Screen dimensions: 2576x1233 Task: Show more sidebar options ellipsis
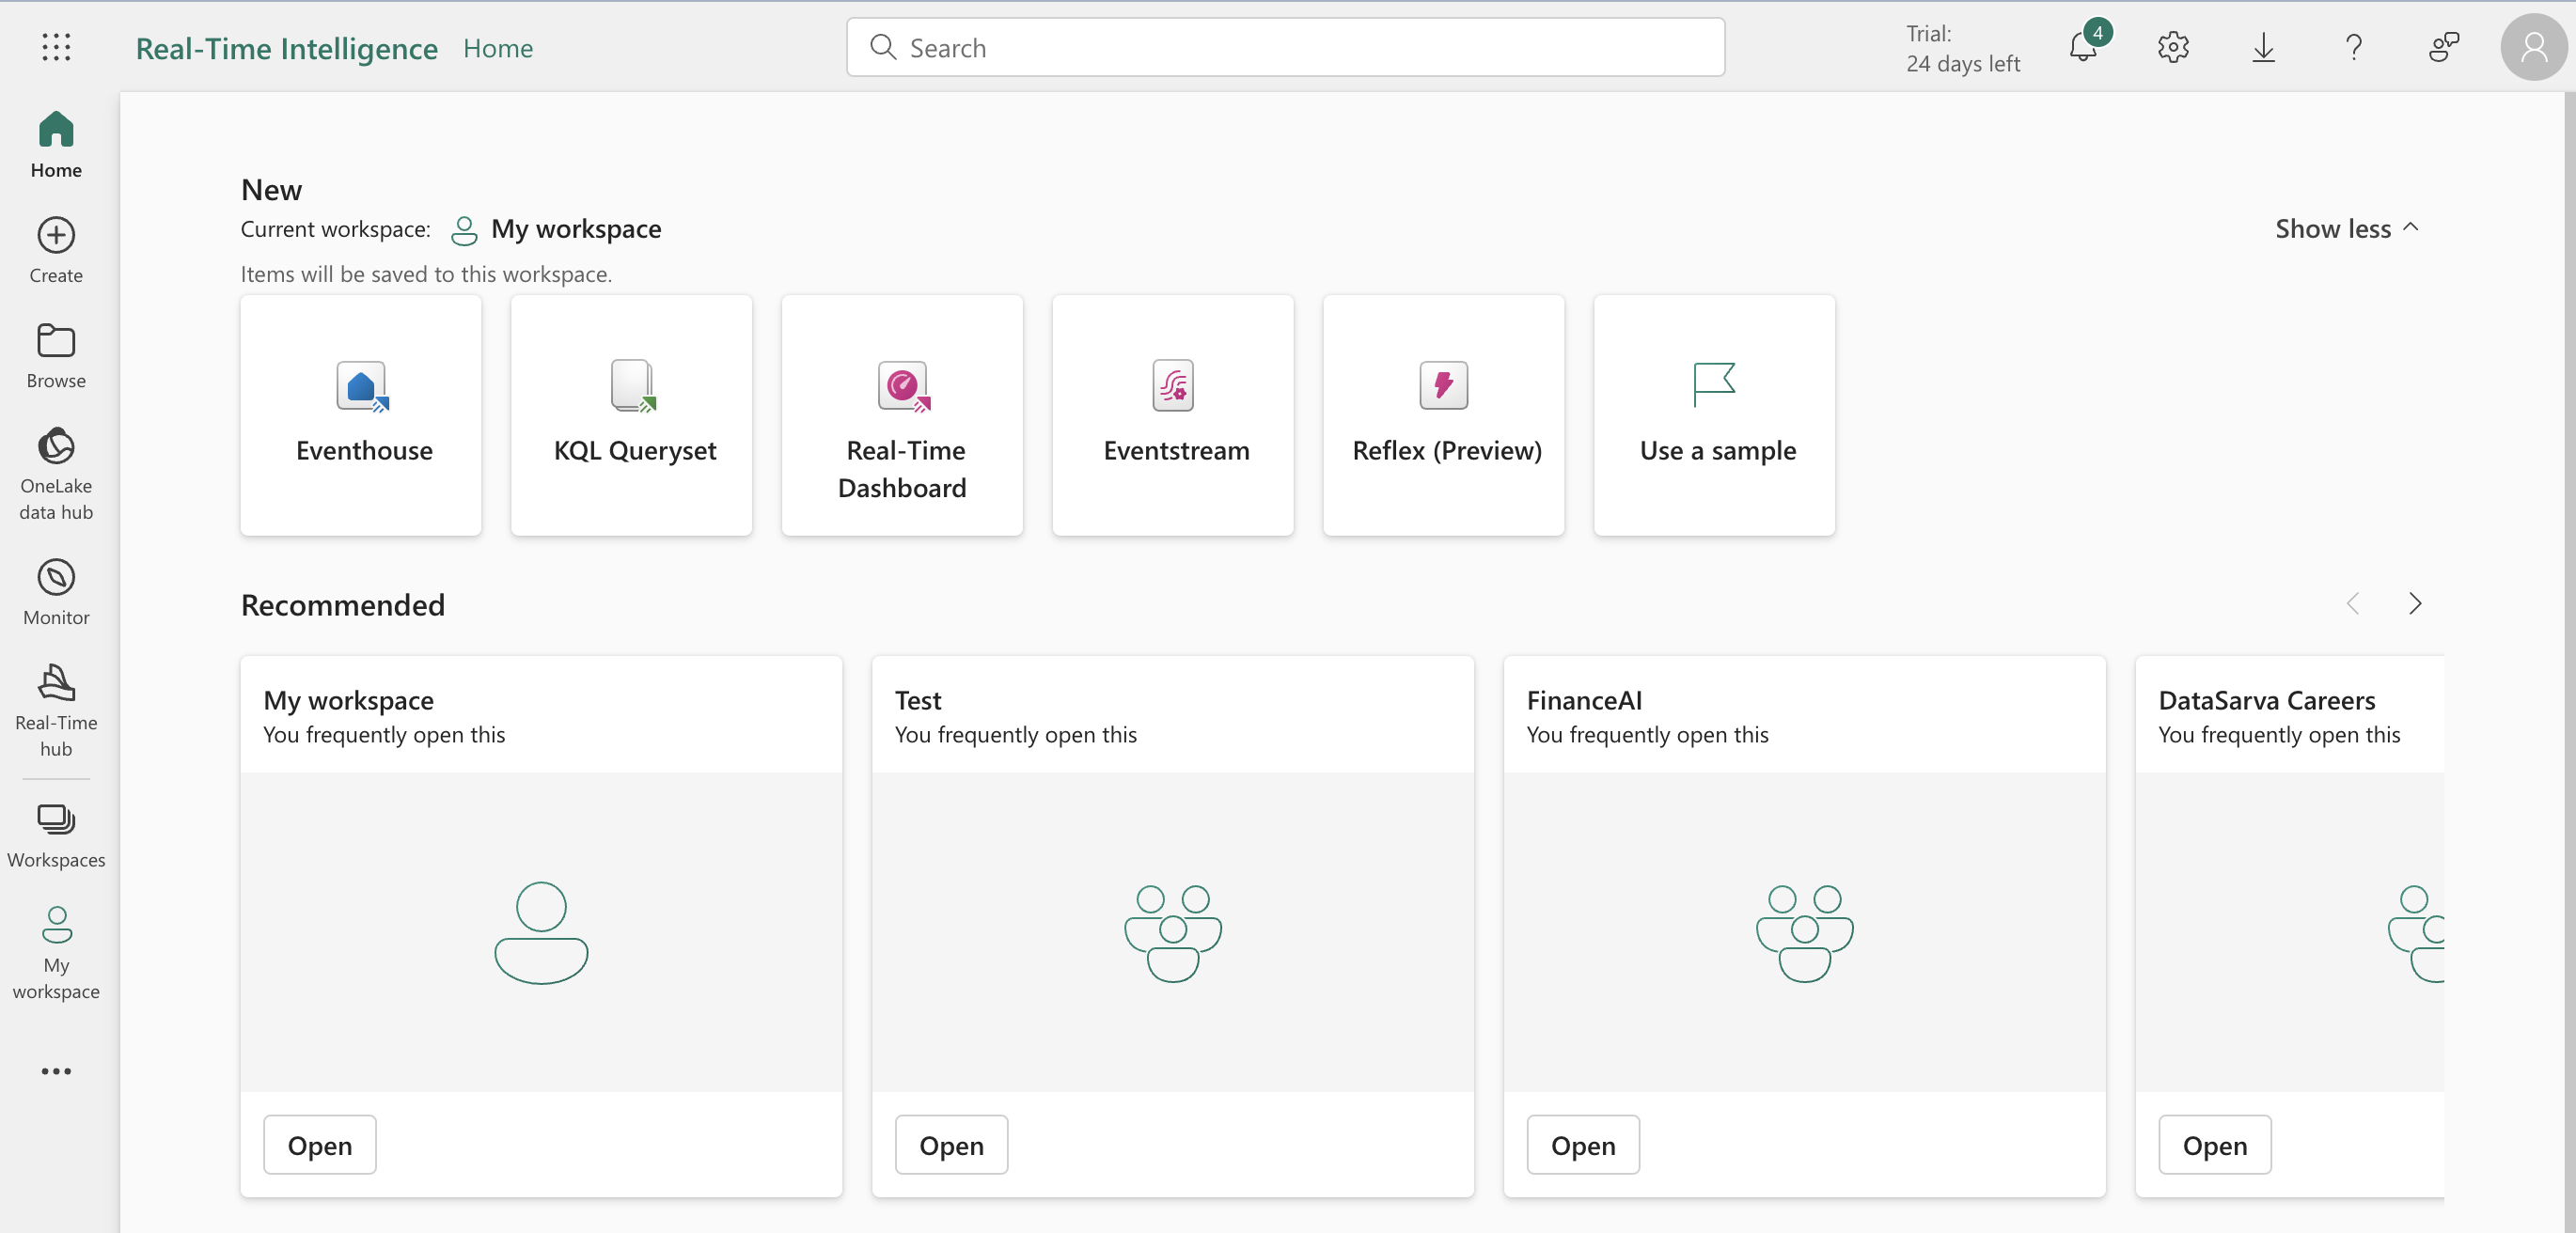click(56, 1071)
